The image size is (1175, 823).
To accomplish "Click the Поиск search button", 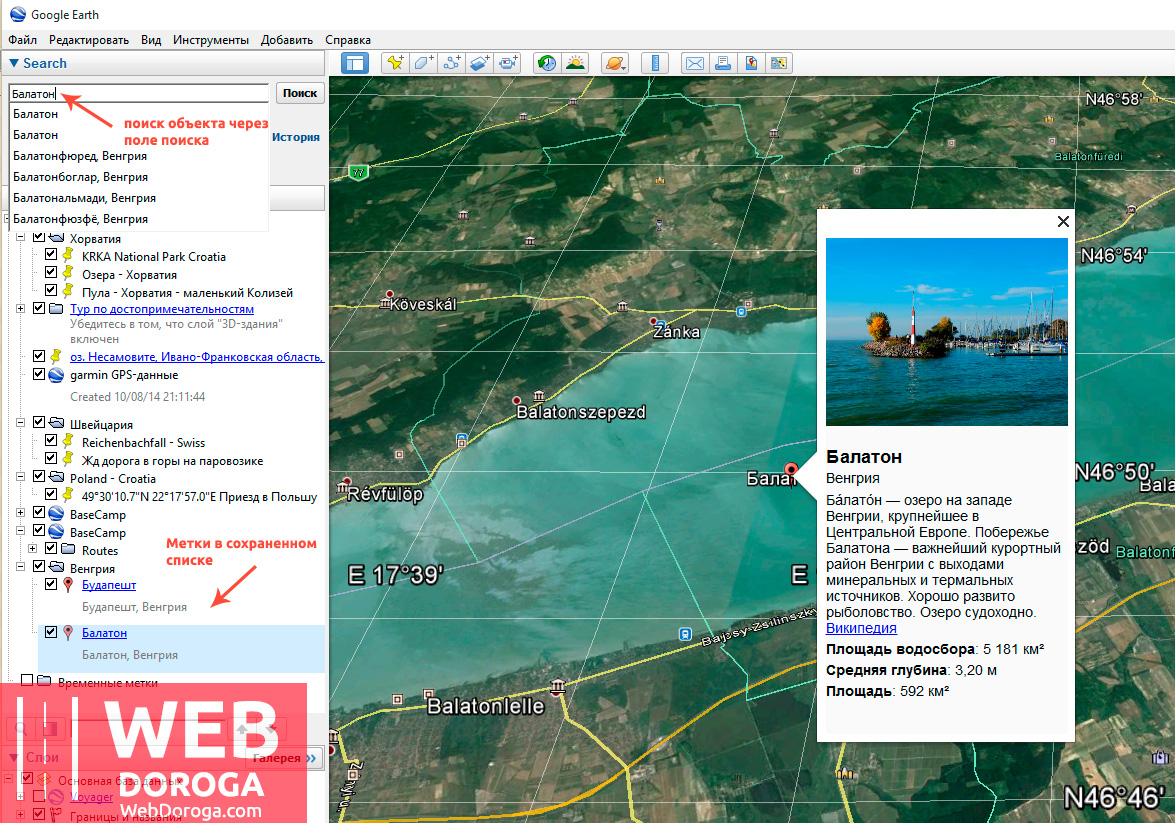I will 300,93.
